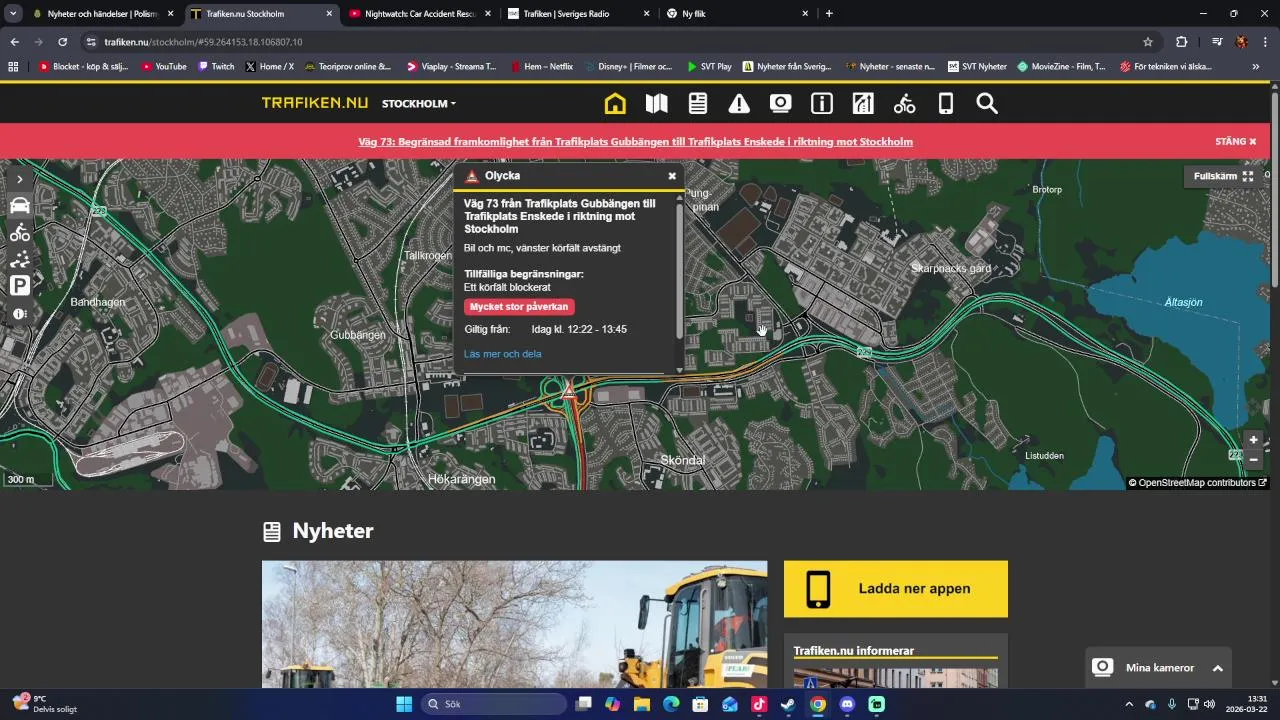Viewport: 1280px width, 720px height.
Task: Expand the map layer sidebar with the arrow
Action: pyautogui.click(x=20, y=179)
